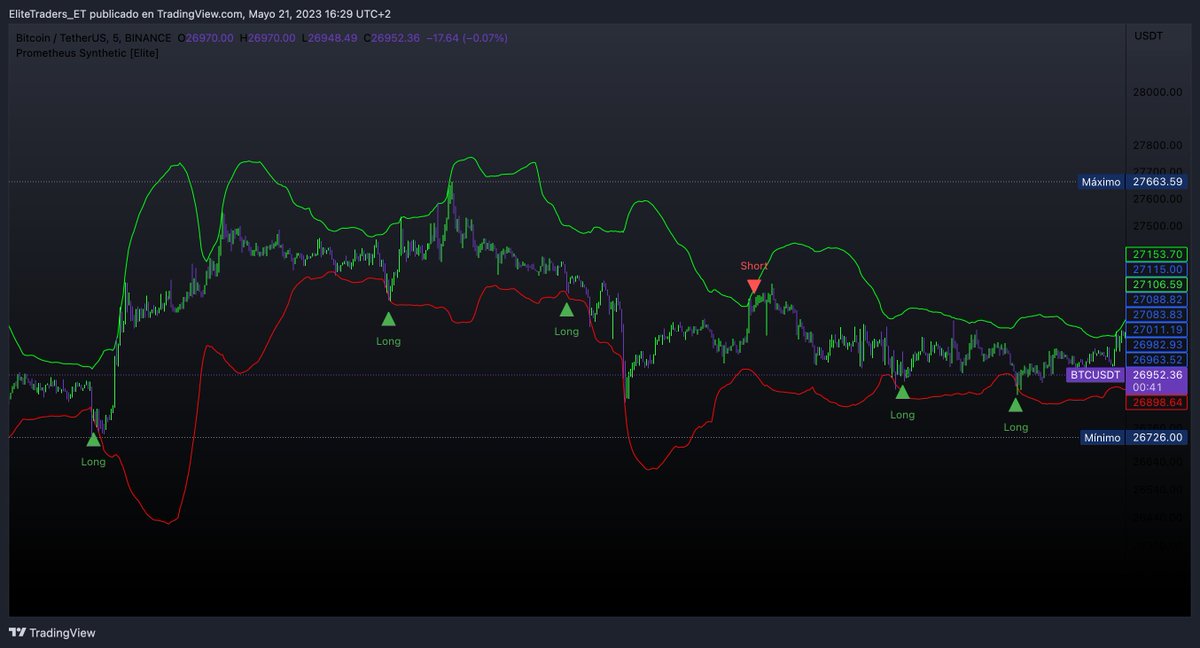Click the blue 26982.93 price label
Screen dimensions: 1200x648
(1158, 344)
